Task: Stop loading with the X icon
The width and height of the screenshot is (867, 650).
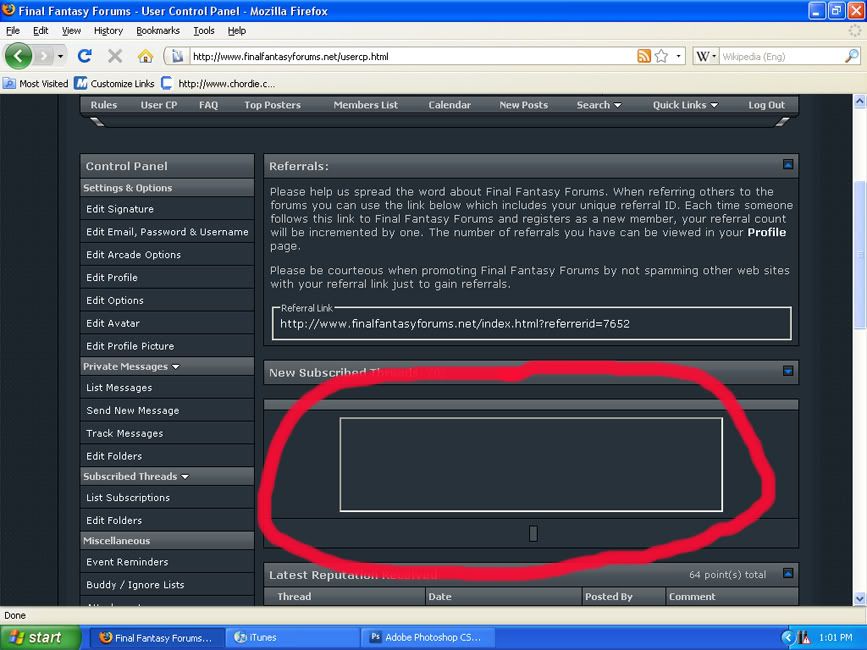Action: pyautogui.click(x=115, y=56)
